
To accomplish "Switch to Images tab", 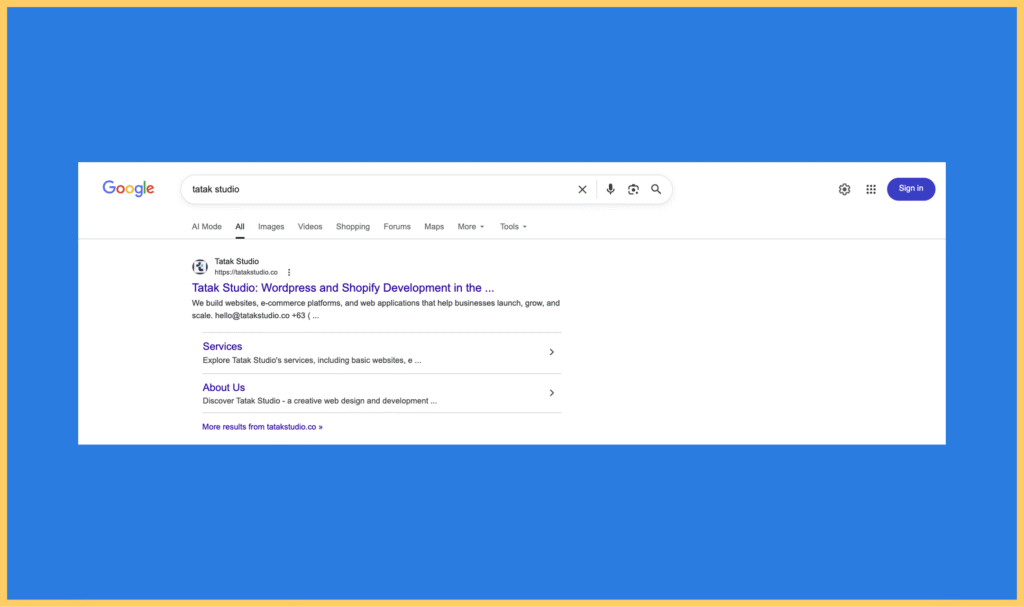I will point(271,227).
